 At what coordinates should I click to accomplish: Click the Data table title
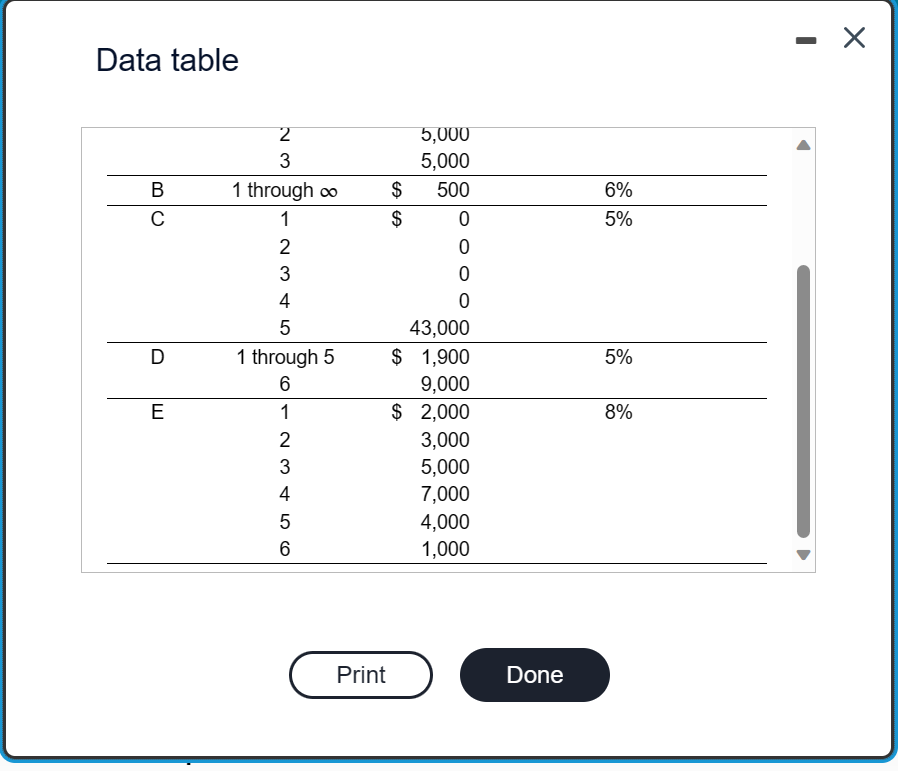pyautogui.click(x=166, y=61)
